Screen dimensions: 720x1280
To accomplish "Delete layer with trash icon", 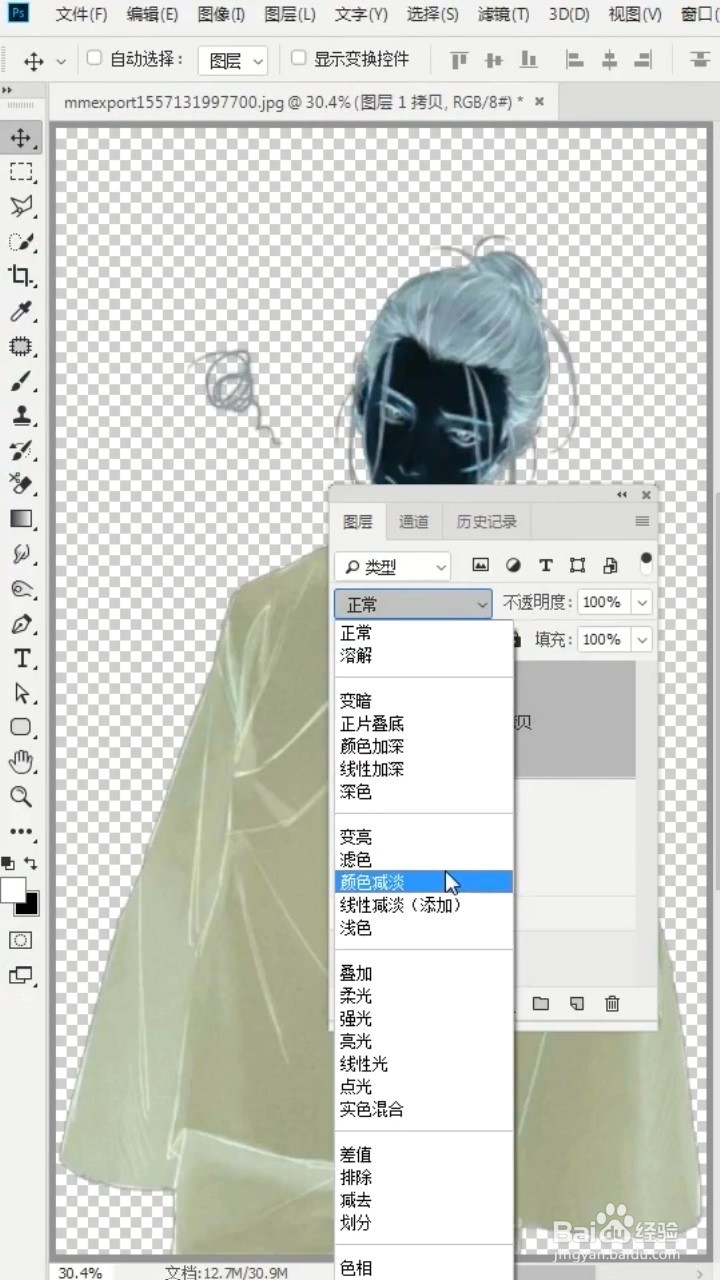I will pyautogui.click(x=612, y=1003).
